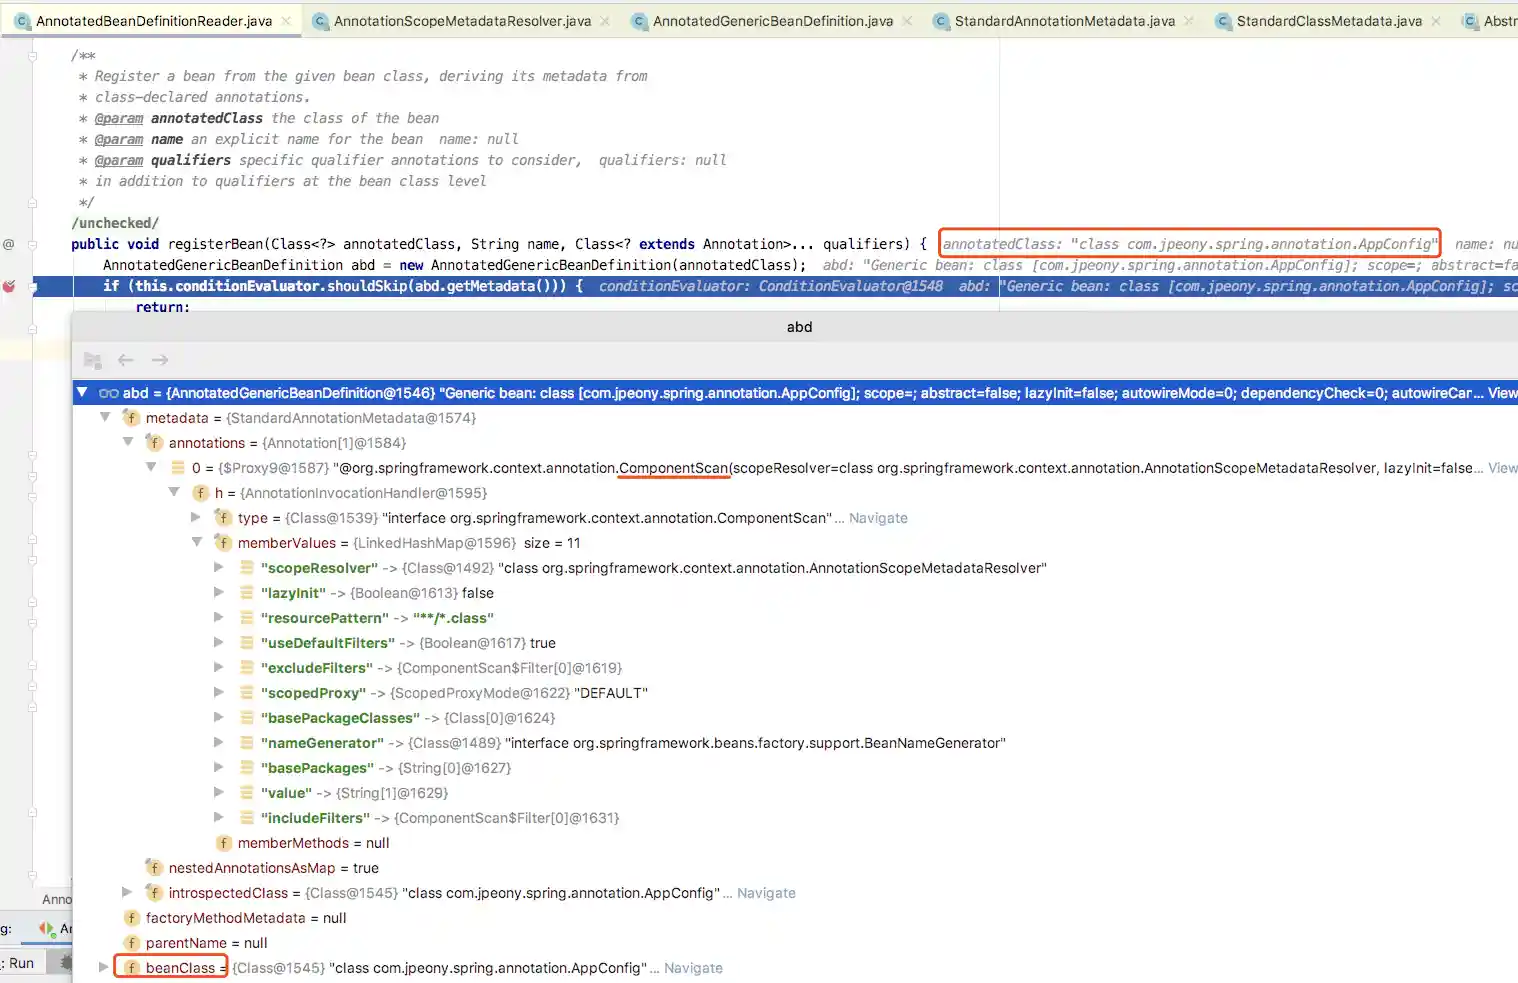This screenshot has height=983, width=1518.
Task: Click Navigate link next to introspectedClass
Action: pyautogui.click(x=766, y=893)
